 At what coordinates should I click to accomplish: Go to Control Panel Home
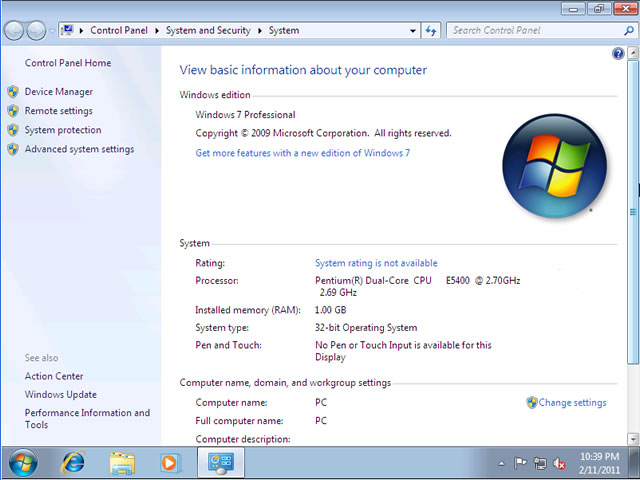tap(68, 63)
